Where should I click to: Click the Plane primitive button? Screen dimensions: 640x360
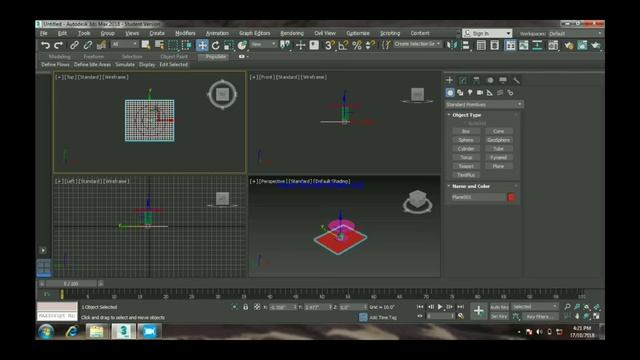coord(499,166)
